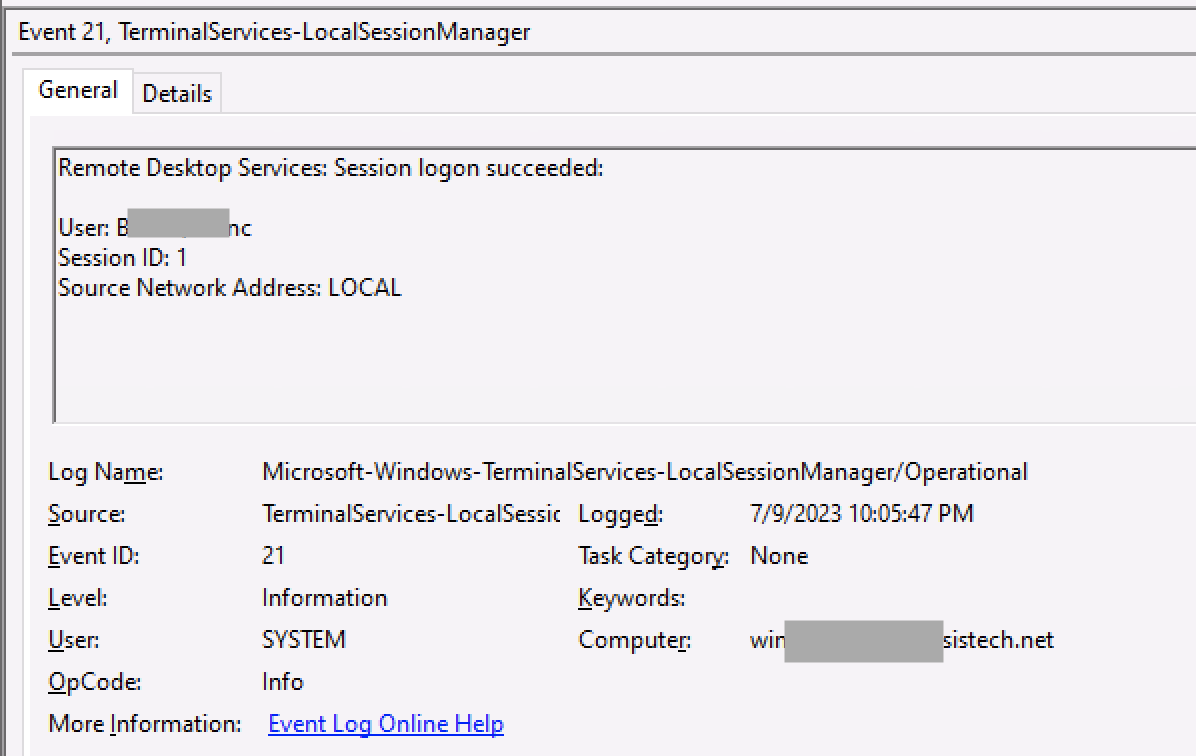Select the Log Name value text

pos(645,471)
